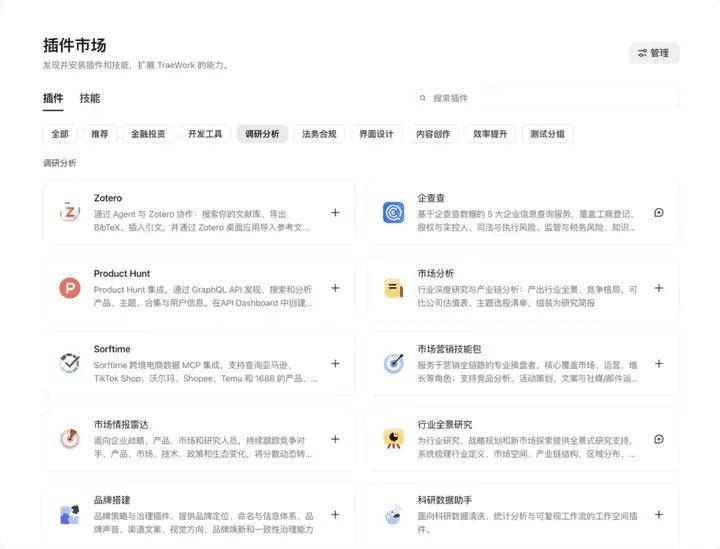
Task: Click the Sorftime description text
Action: 205,372
